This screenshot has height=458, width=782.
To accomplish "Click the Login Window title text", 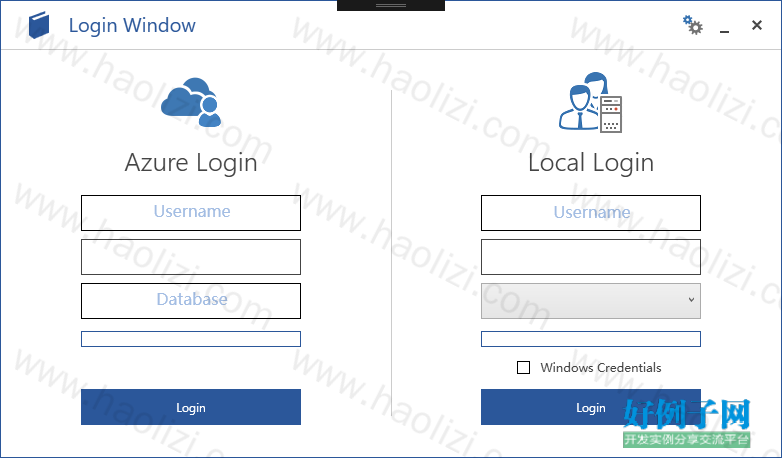I will 132,25.
